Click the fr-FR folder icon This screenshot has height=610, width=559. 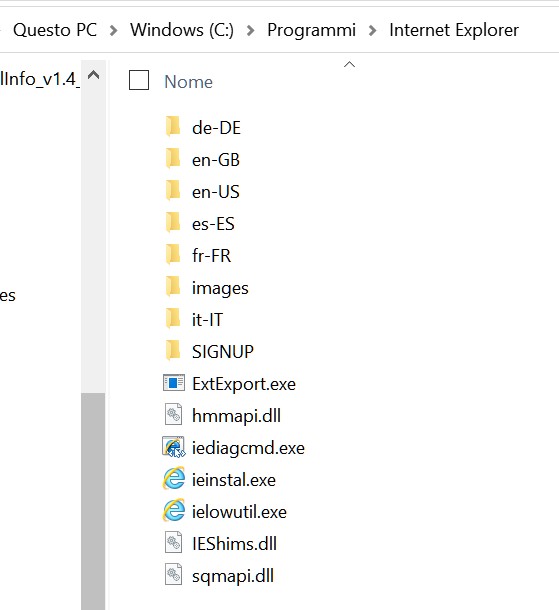tap(173, 255)
